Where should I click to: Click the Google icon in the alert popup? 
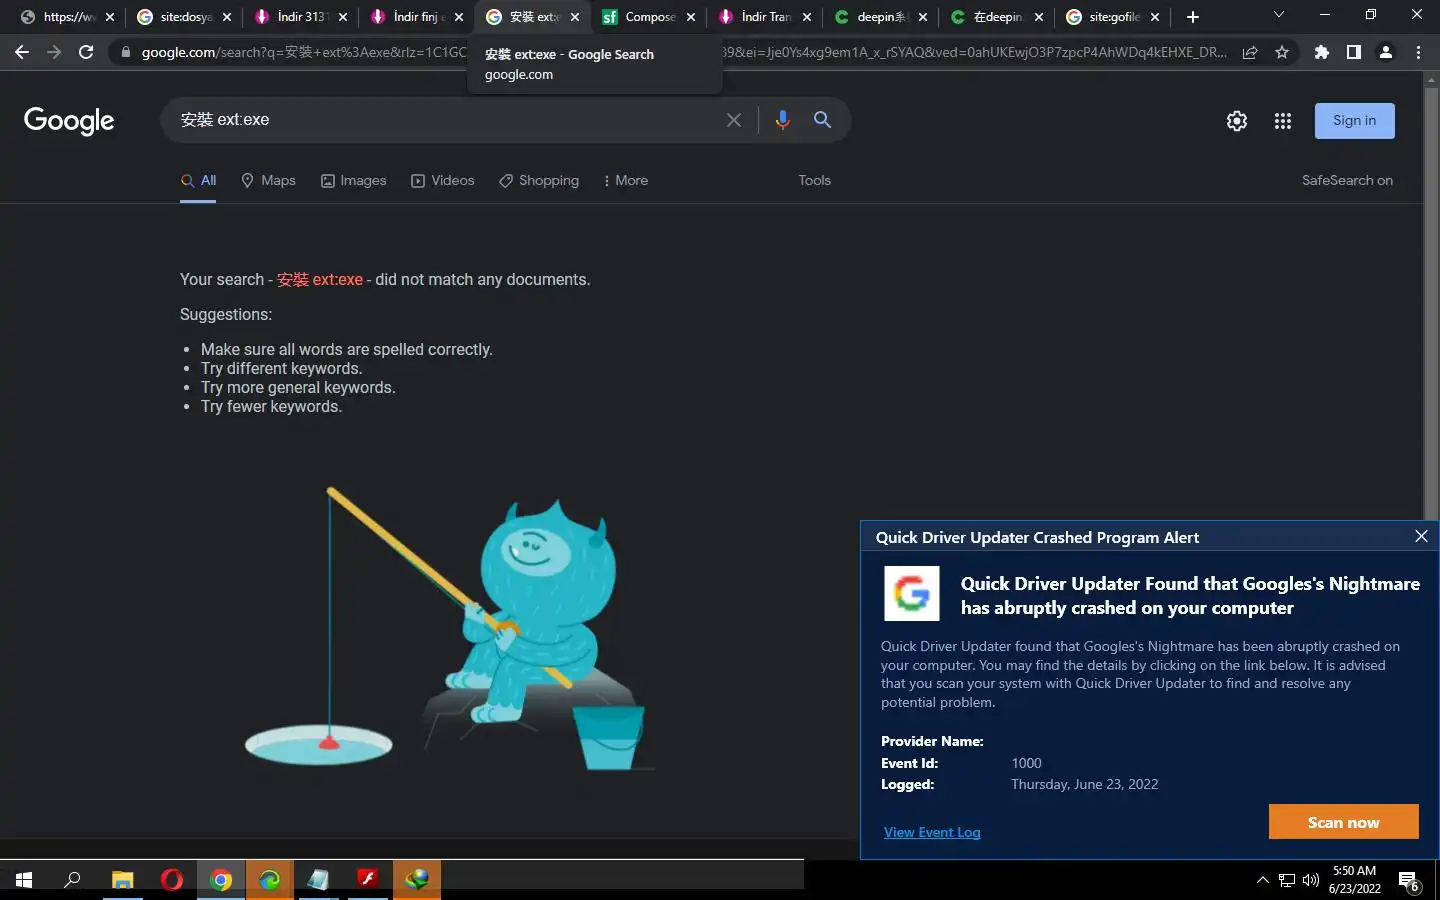pos(911,593)
